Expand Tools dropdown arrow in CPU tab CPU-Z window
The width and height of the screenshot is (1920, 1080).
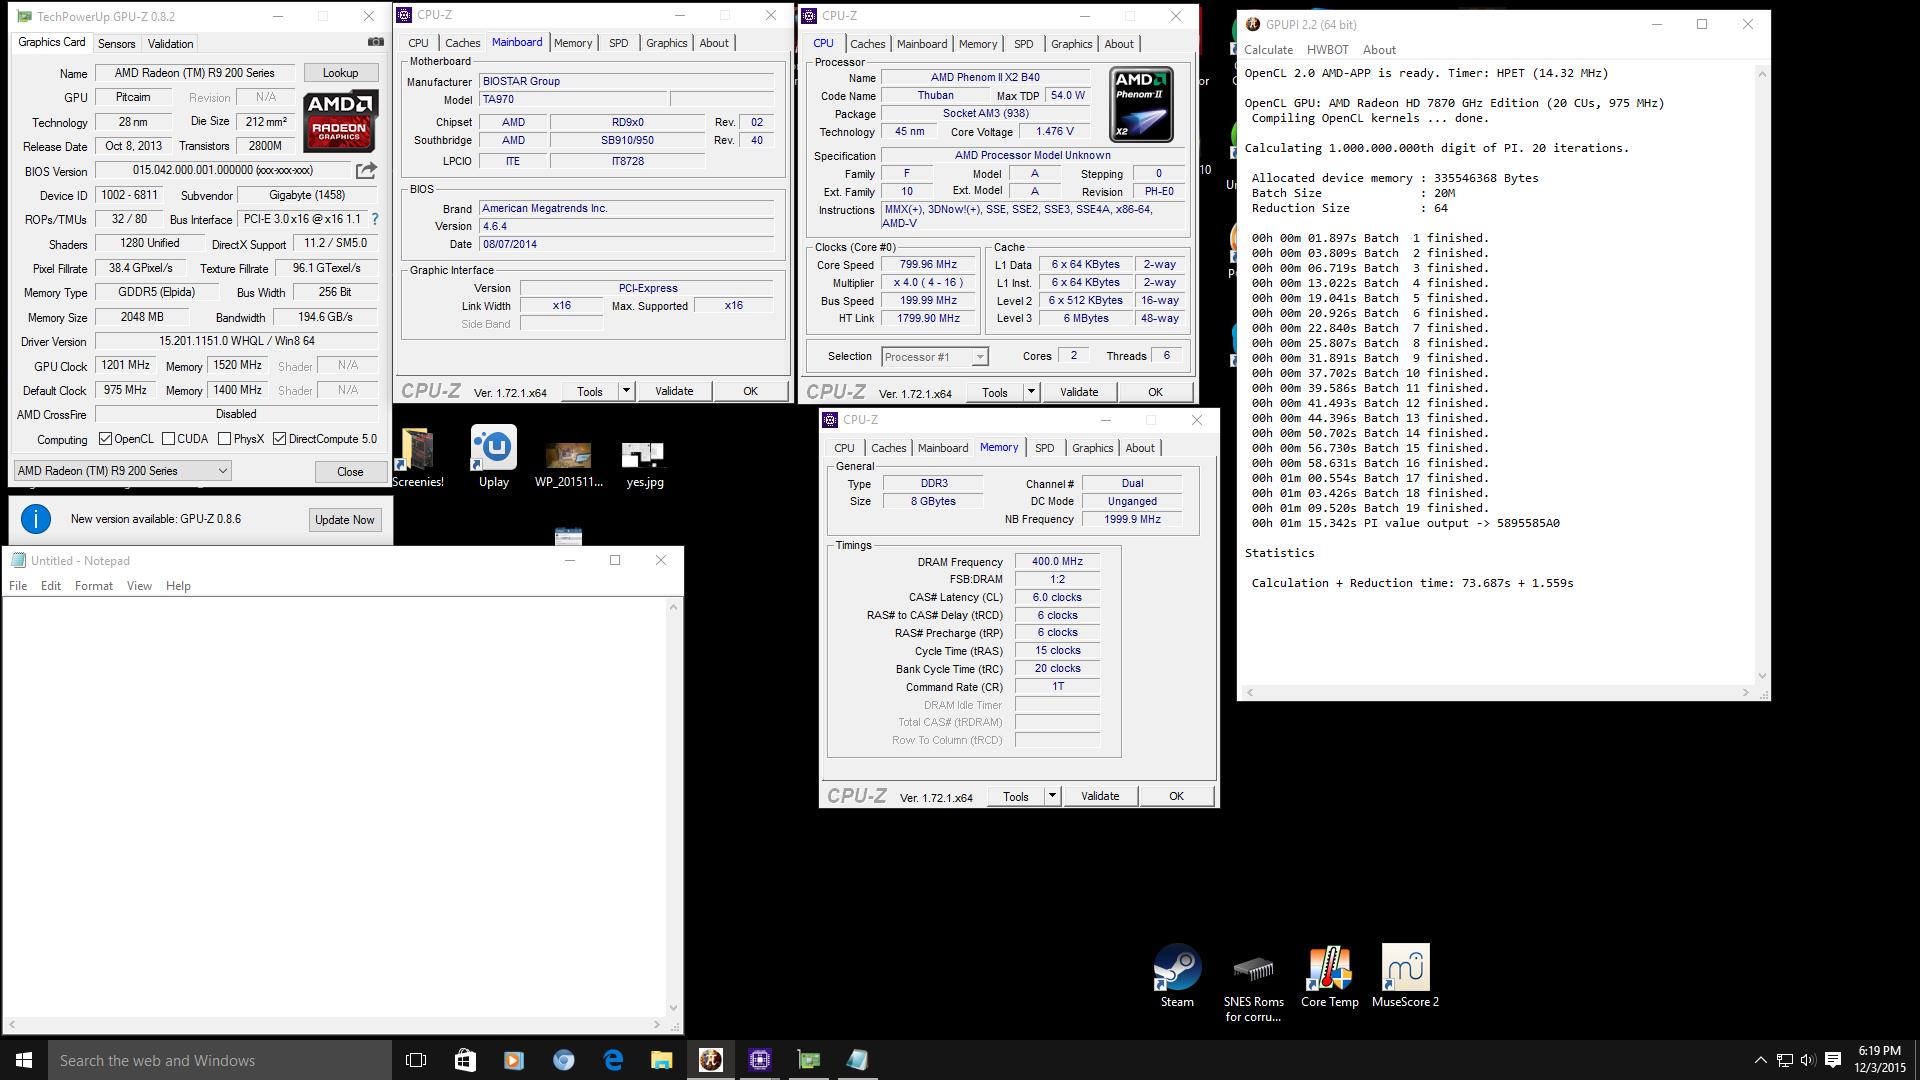click(x=1031, y=392)
